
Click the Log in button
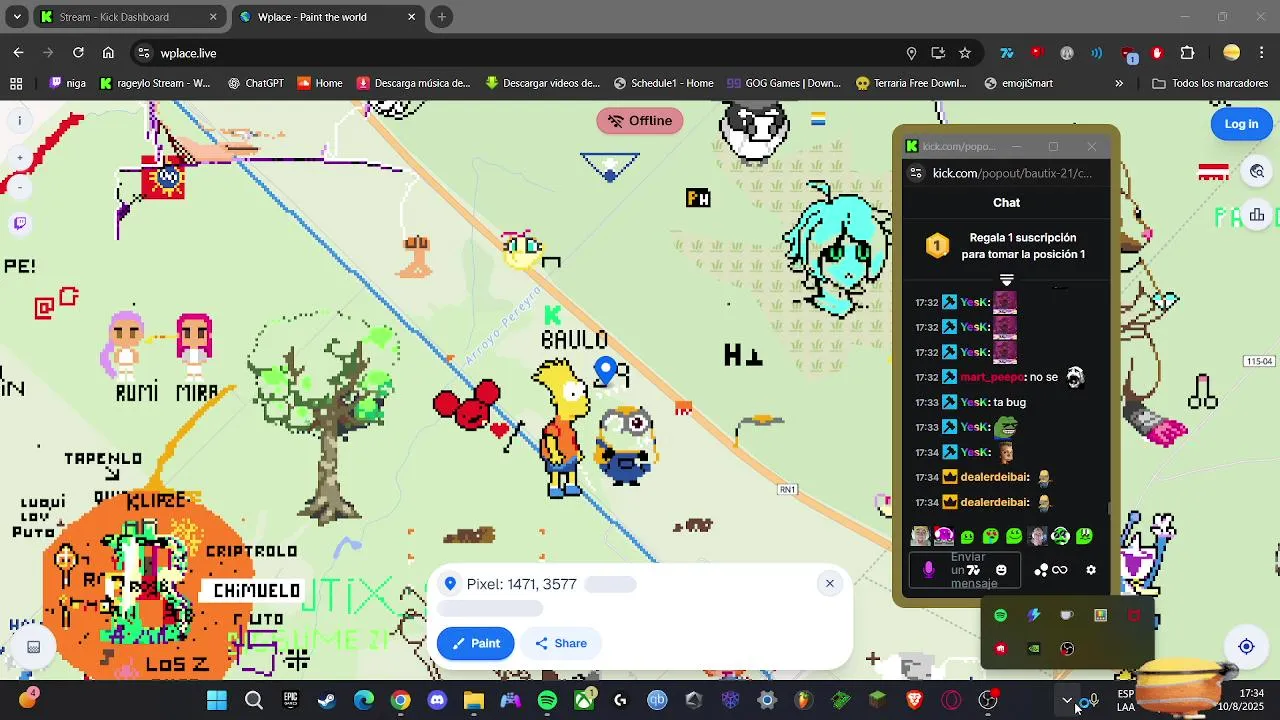(x=1241, y=124)
